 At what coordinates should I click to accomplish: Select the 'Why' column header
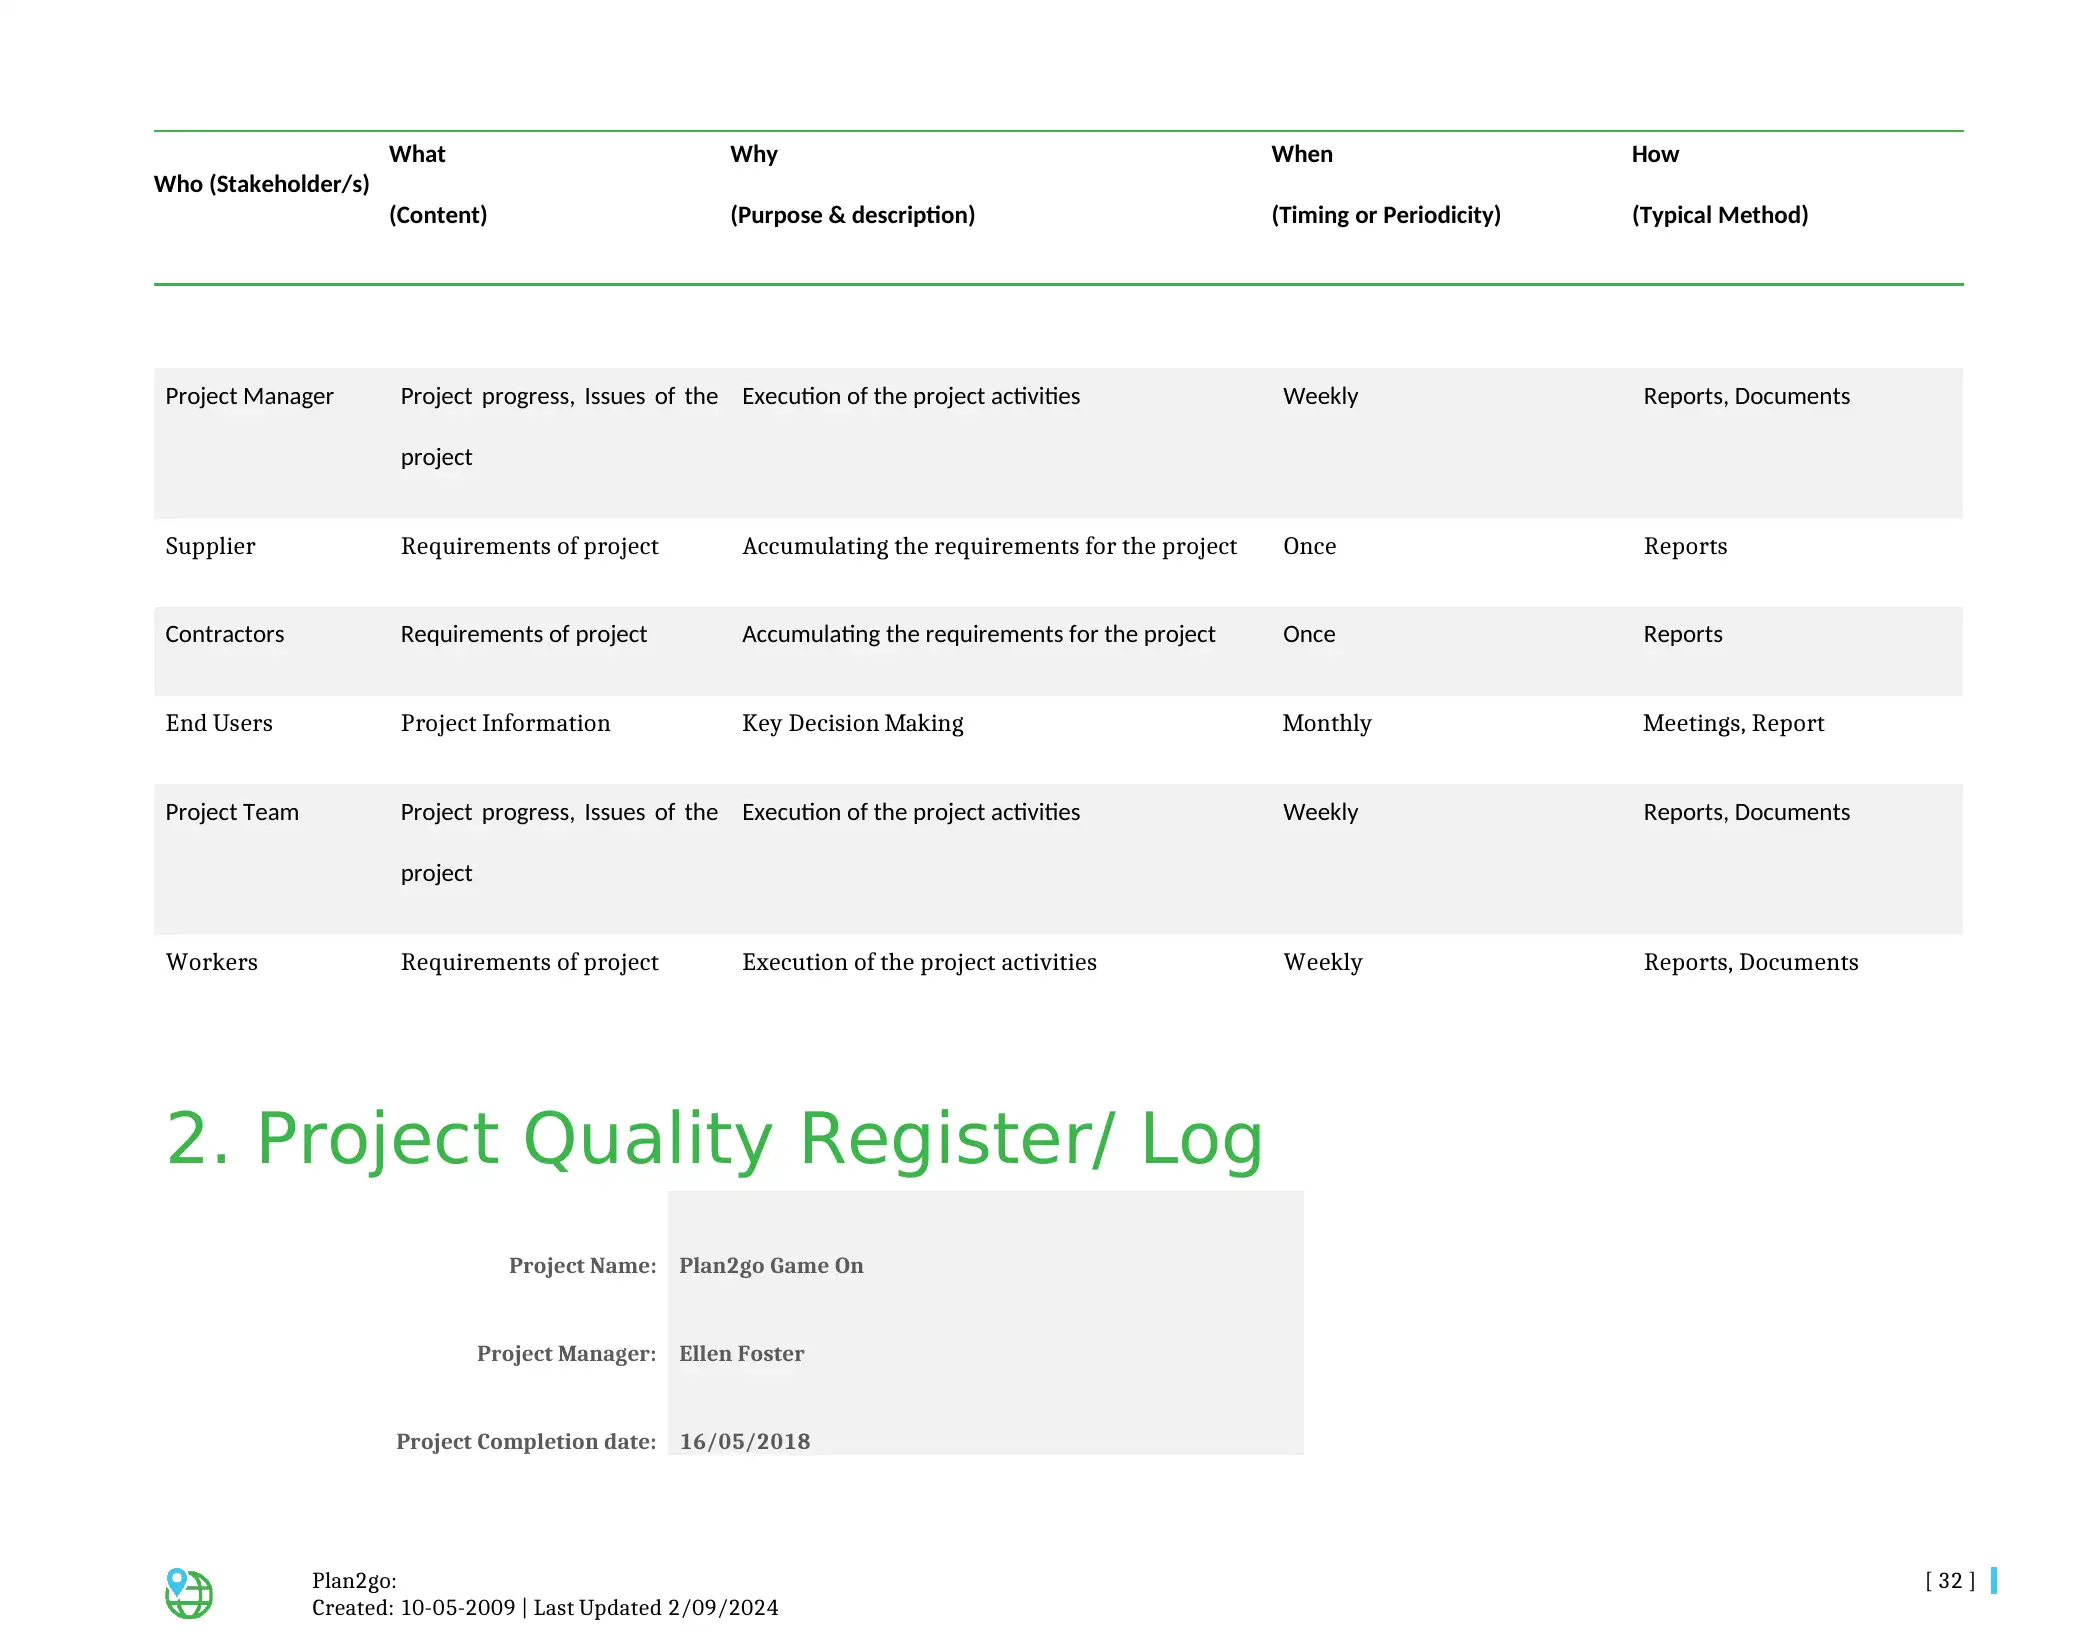(x=754, y=154)
